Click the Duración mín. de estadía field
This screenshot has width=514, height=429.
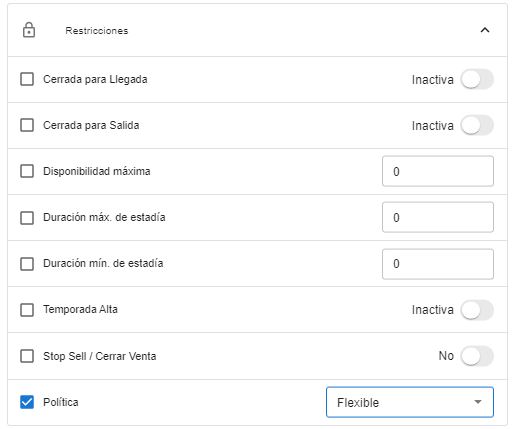coord(438,264)
